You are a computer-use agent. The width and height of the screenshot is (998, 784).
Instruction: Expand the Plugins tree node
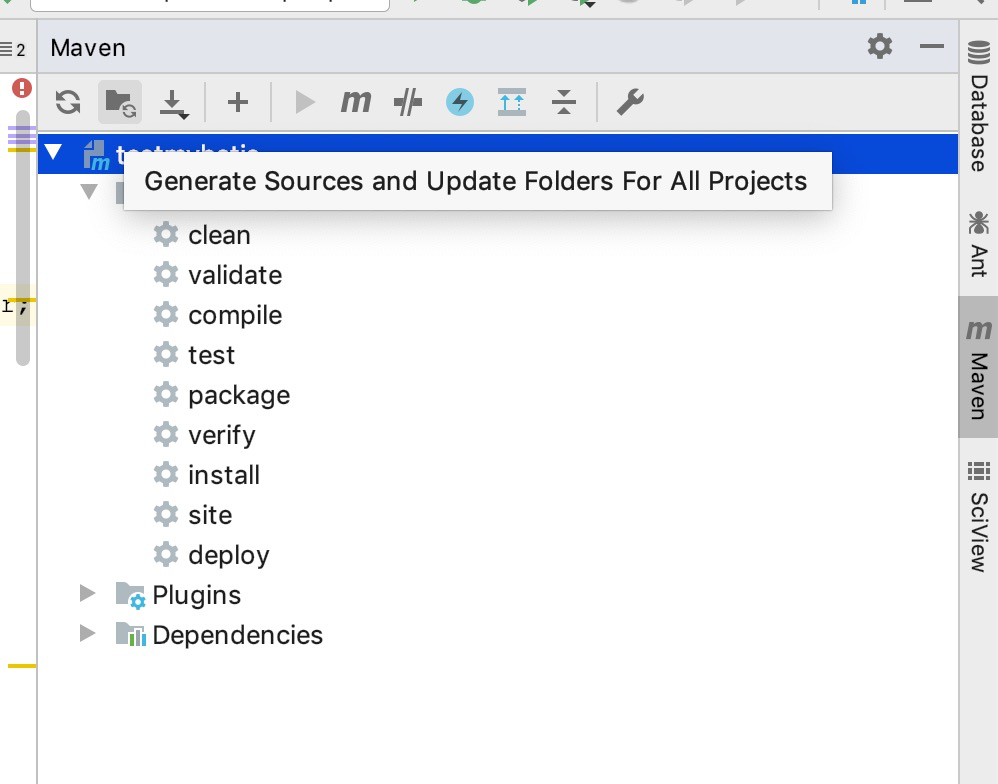(x=88, y=594)
